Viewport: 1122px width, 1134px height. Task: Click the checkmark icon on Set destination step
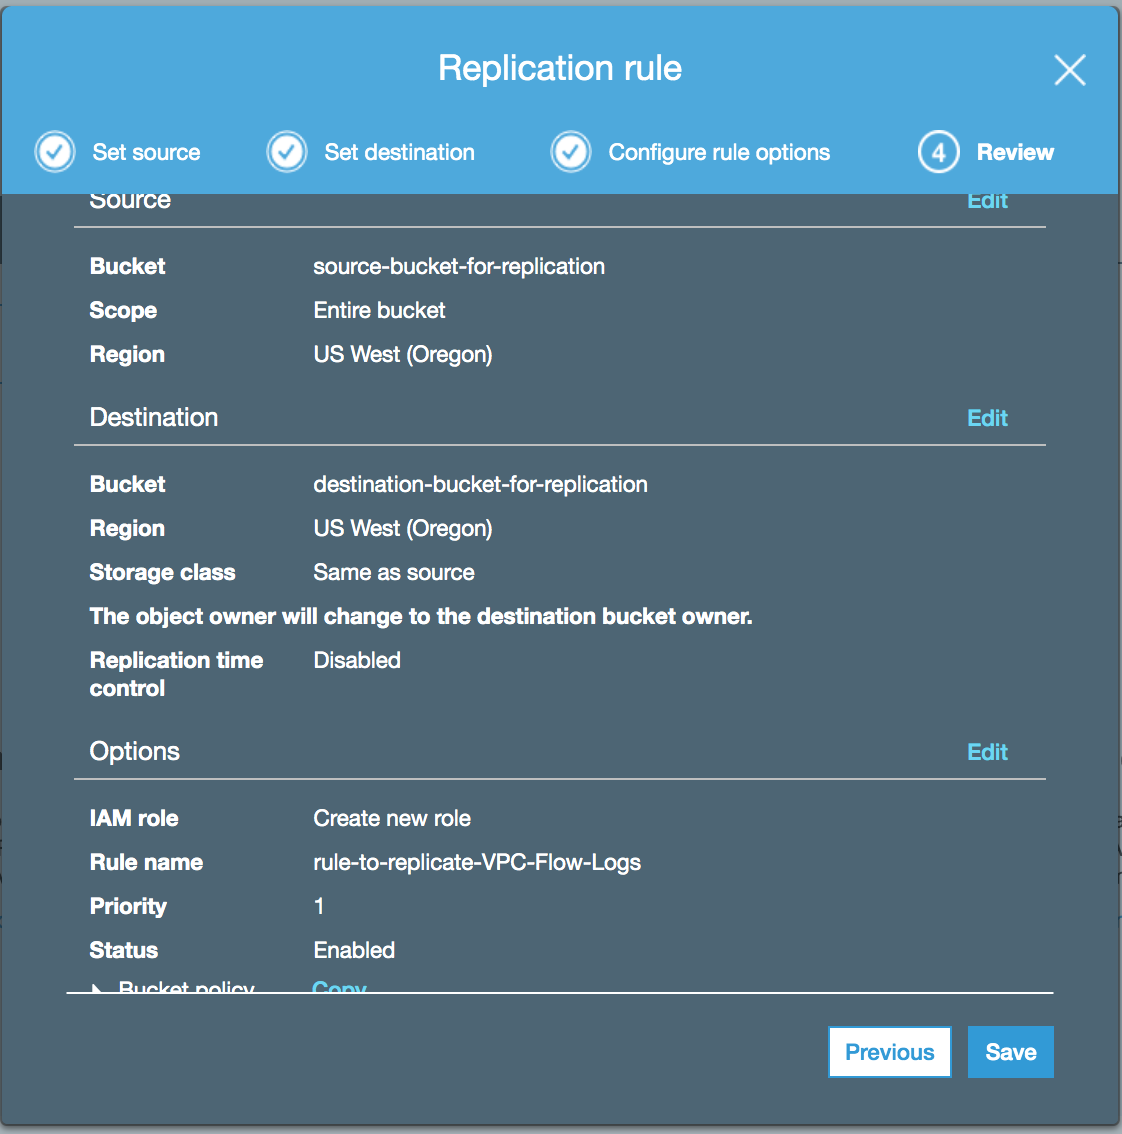[287, 151]
